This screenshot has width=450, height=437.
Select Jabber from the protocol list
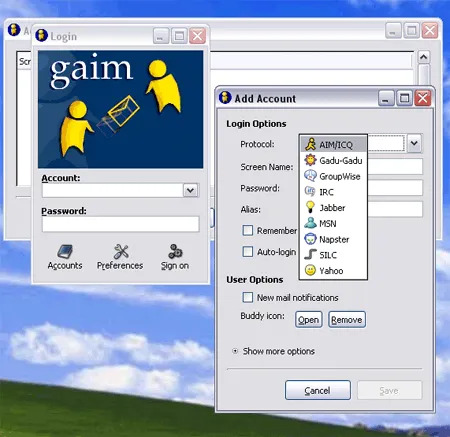(x=333, y=207)
